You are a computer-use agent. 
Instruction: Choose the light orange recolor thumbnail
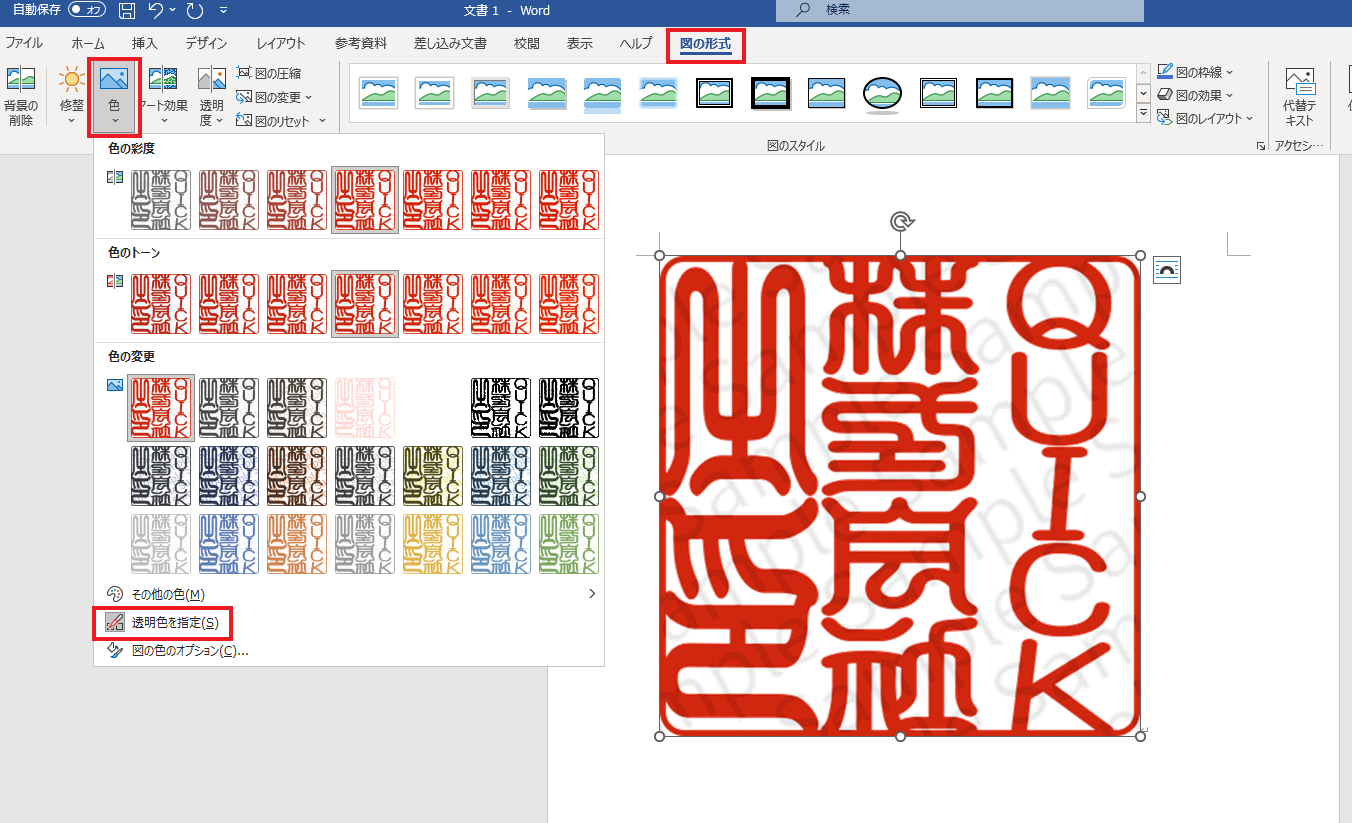coord(297,544)
